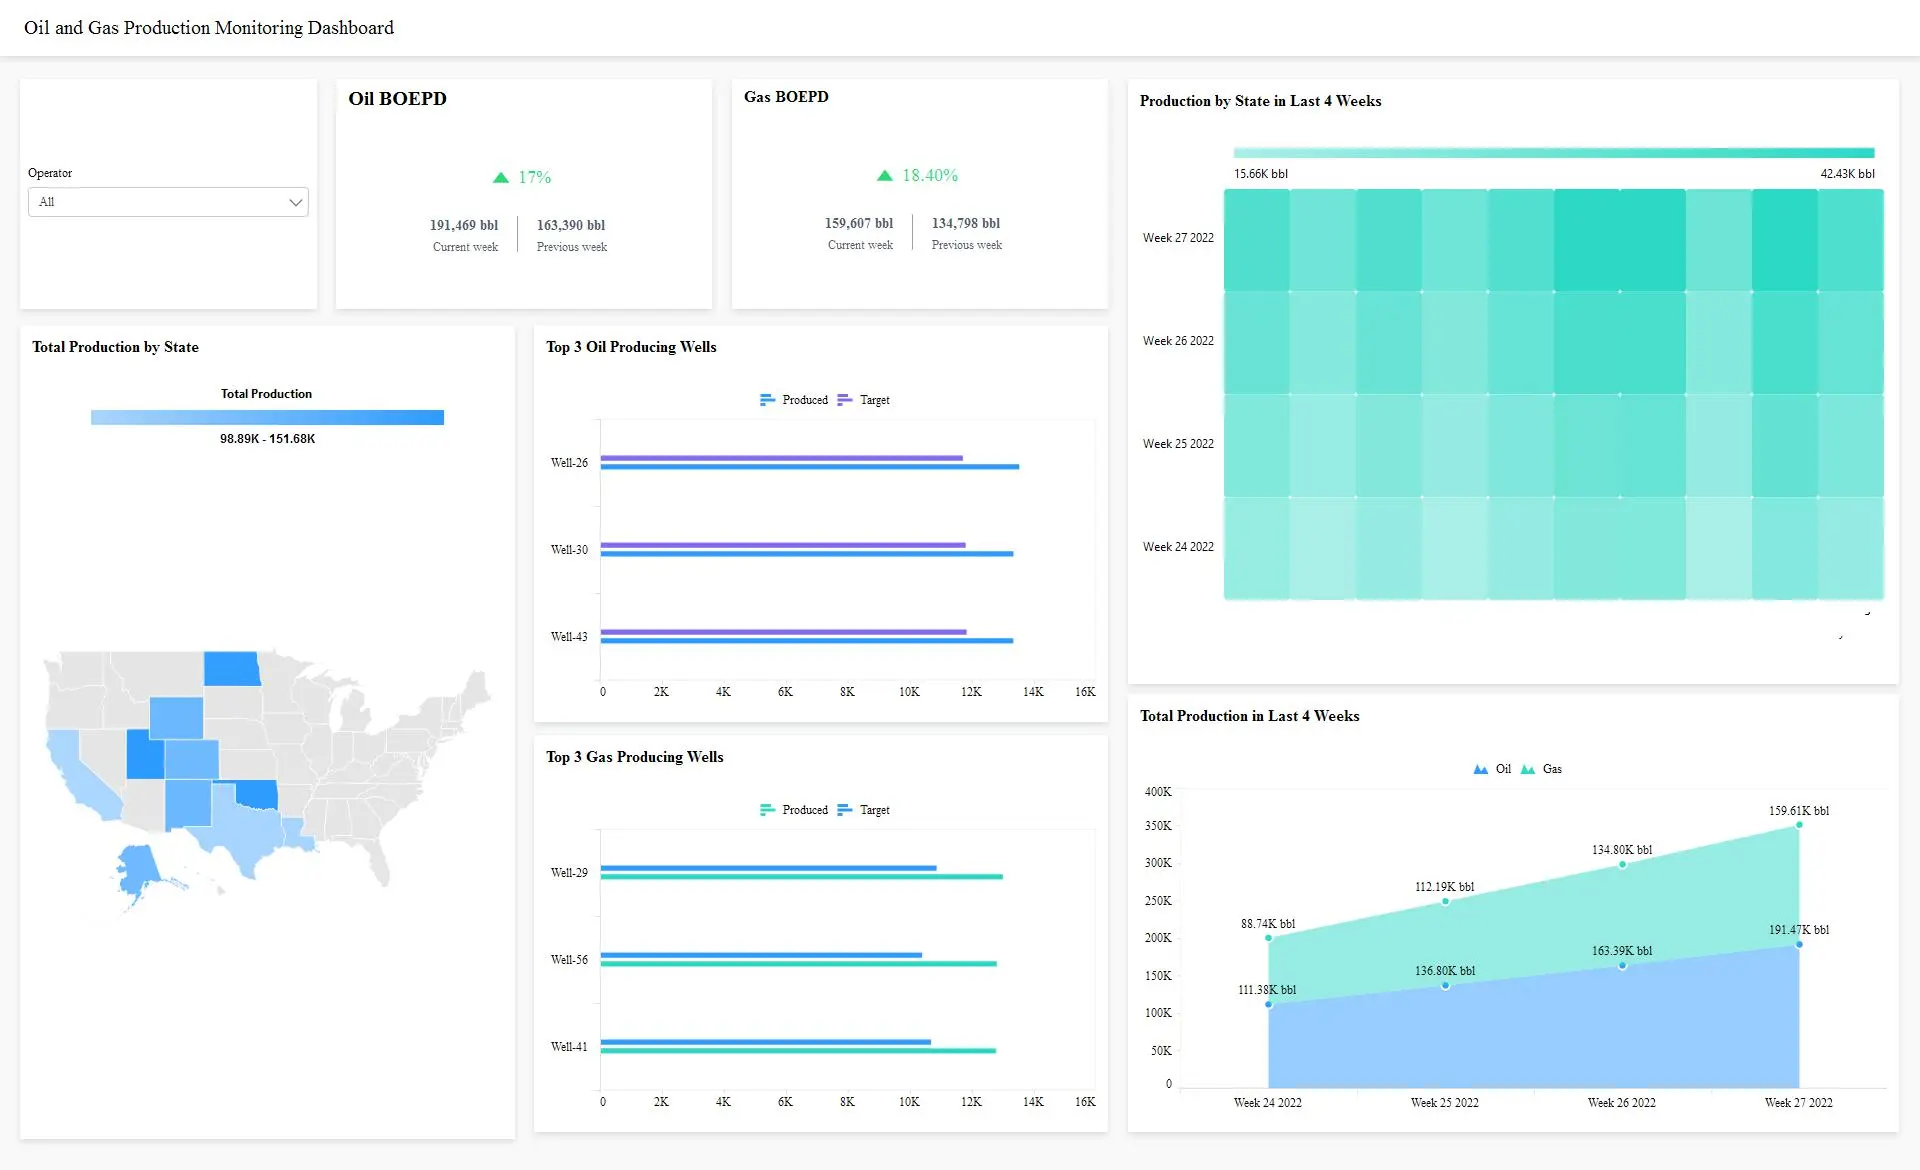Click the Well-41 label in the gas wells chart
The image size is (1920, 1170).
[568, 1045]
